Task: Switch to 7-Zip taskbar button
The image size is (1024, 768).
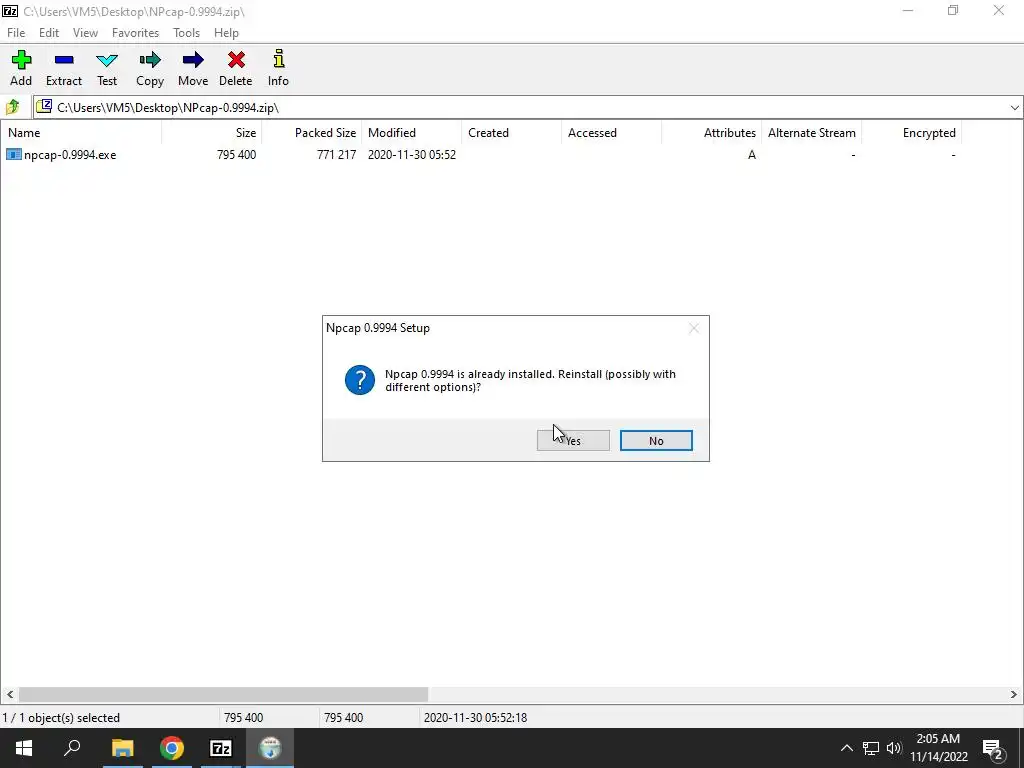Action: 221,748
